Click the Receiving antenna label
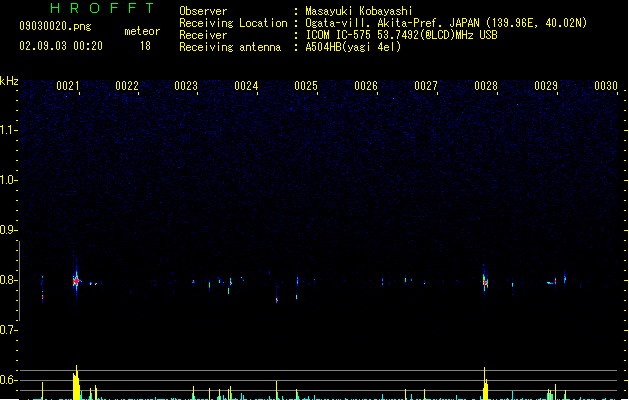This screenshot has width=629, height=400. point(230,47)
